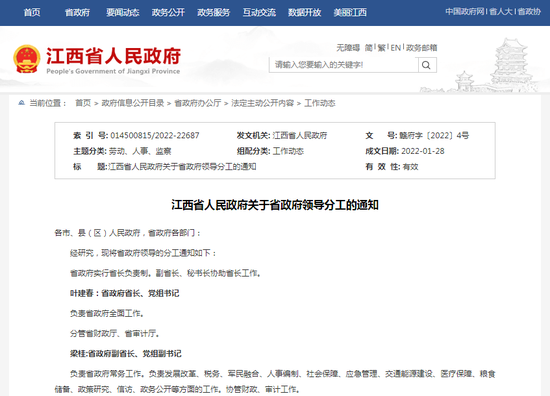Click the heading 叶建春：省政府省长、党组书记
Viewport: 550px width, 396px height.
pos(125,293)
